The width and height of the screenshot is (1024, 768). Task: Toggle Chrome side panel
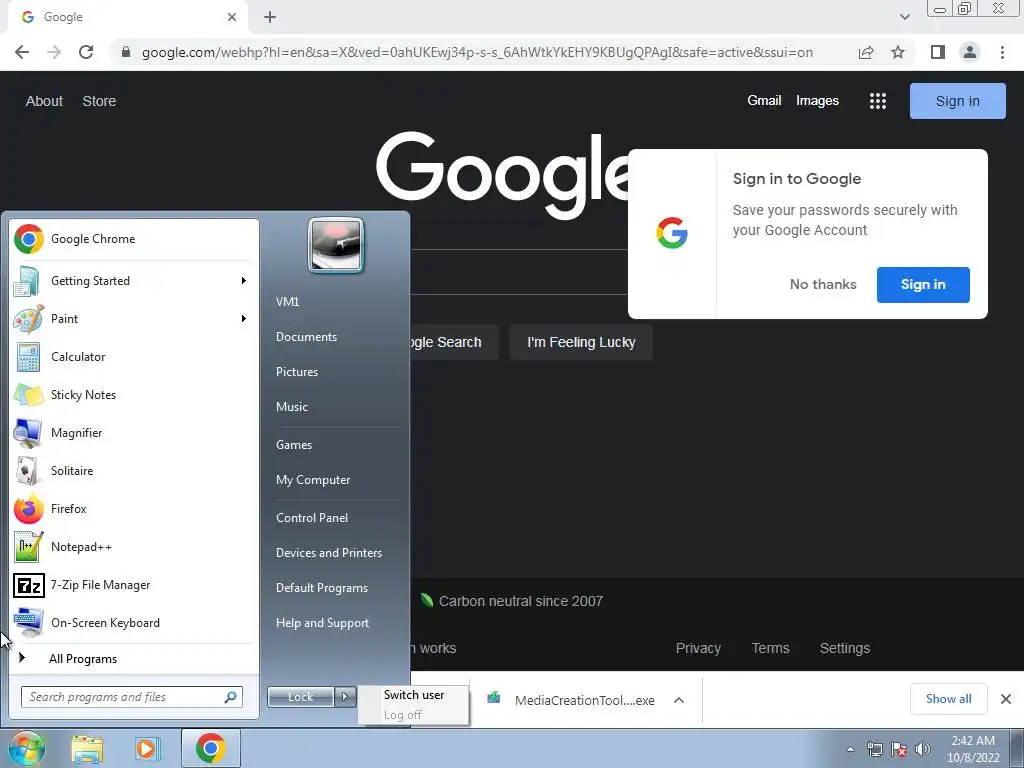(x=938, y=52)
